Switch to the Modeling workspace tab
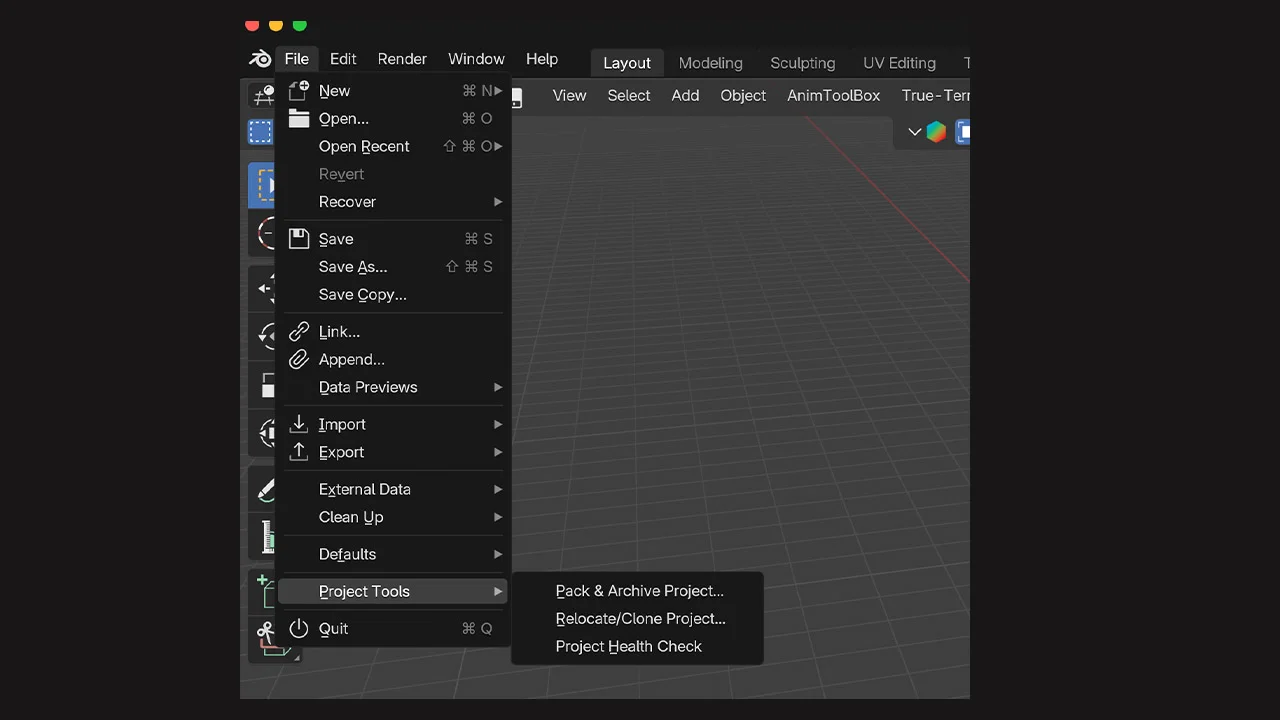 click(x=710, y=62)
